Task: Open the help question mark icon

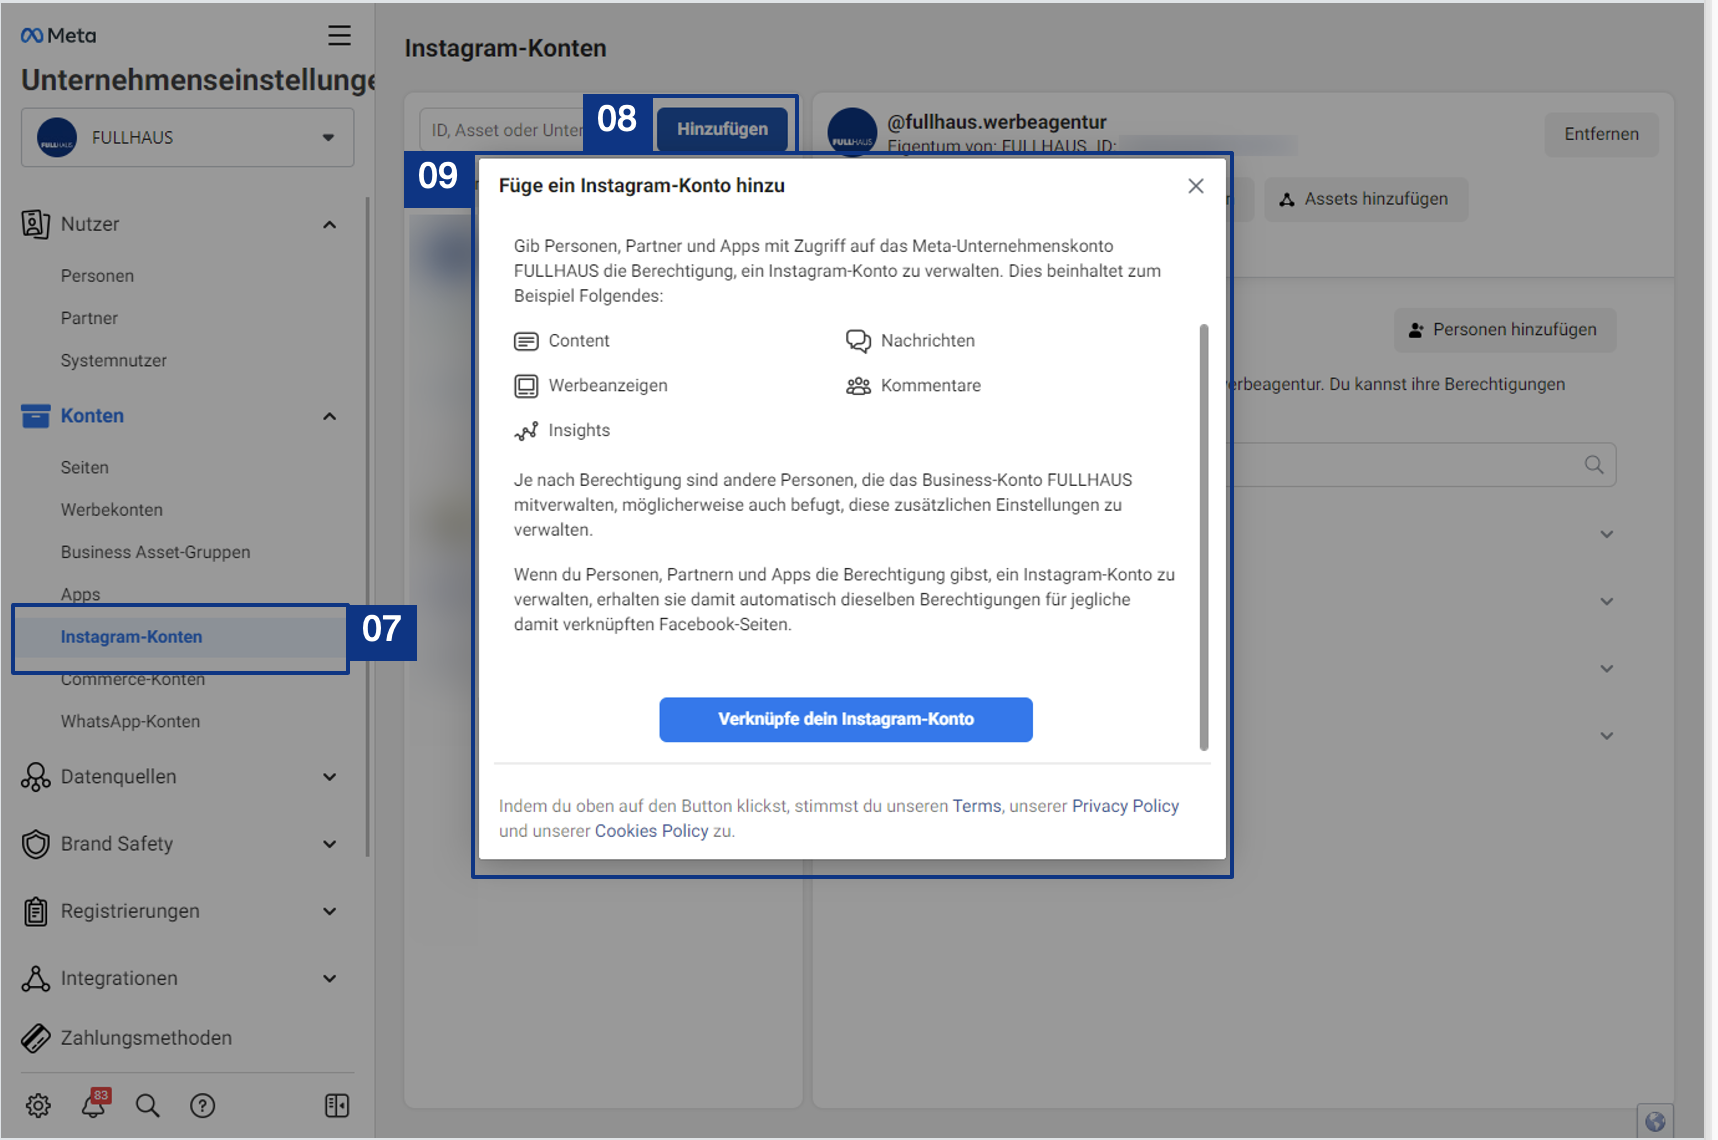Action: pos(202,1105)
